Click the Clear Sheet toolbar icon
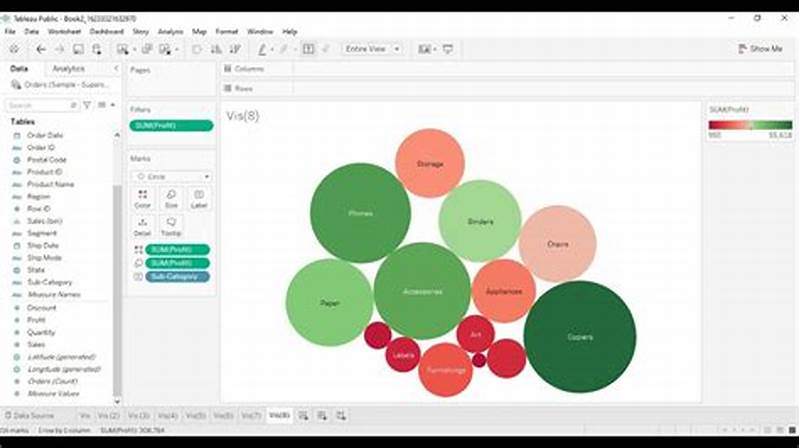 coord(165,49)
